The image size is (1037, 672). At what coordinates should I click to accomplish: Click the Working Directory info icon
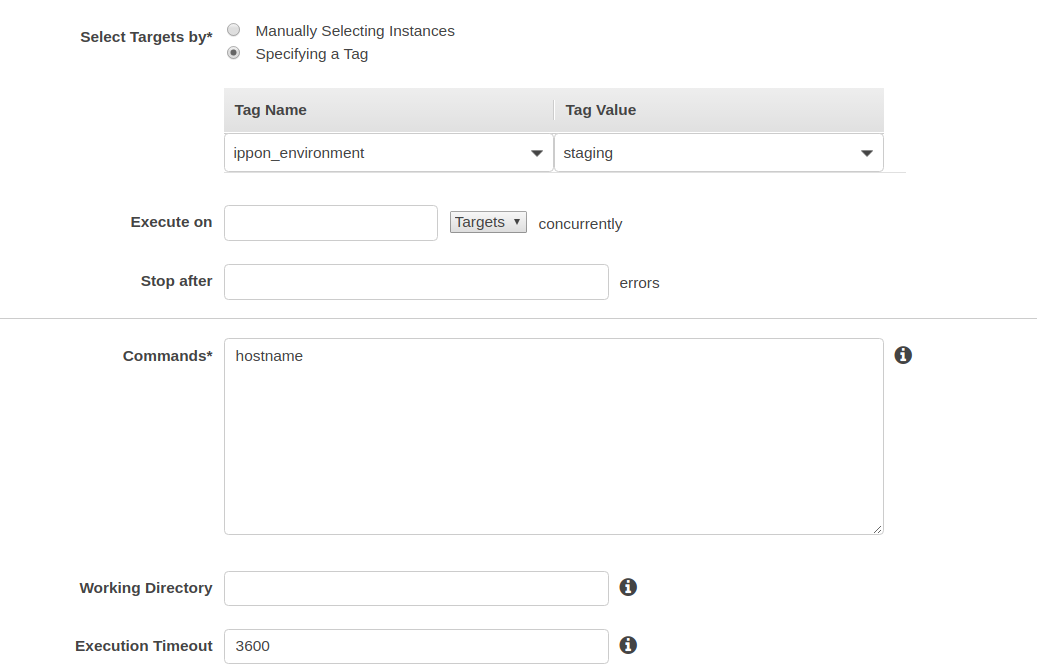(628, 588)
